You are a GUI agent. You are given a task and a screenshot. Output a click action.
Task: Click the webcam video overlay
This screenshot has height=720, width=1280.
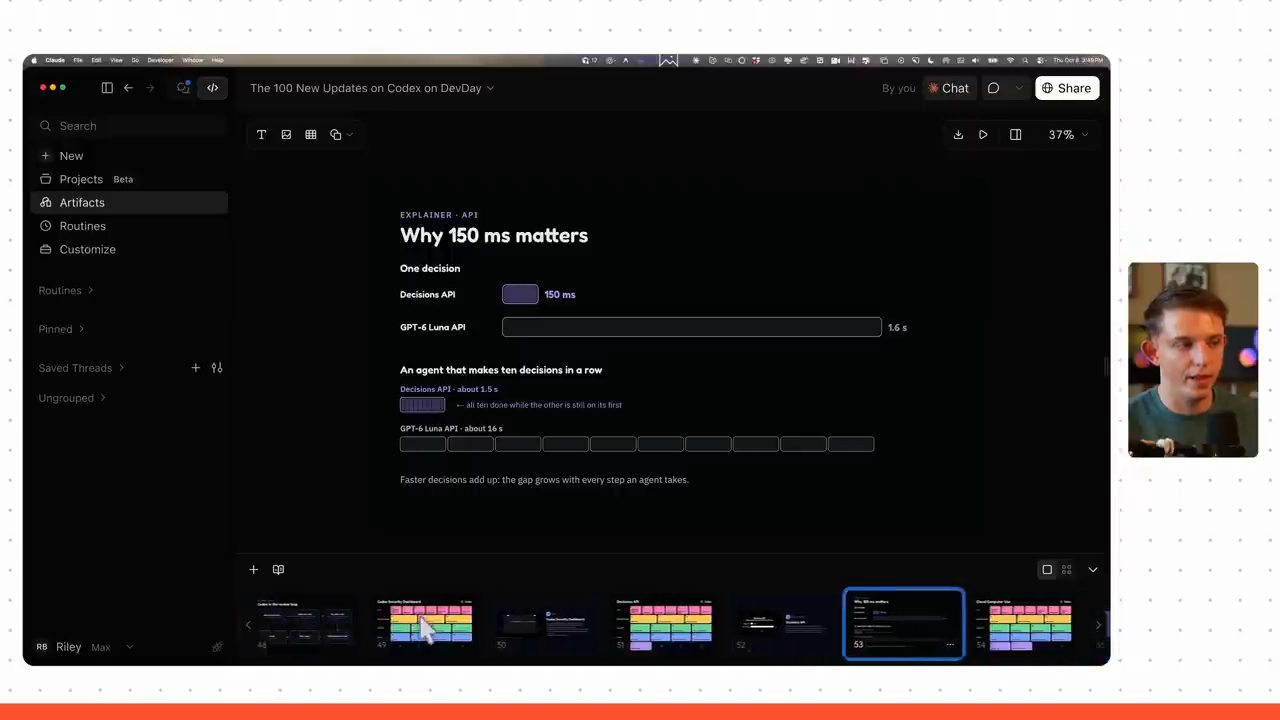pyautogui.click(x=1193, y=360)
